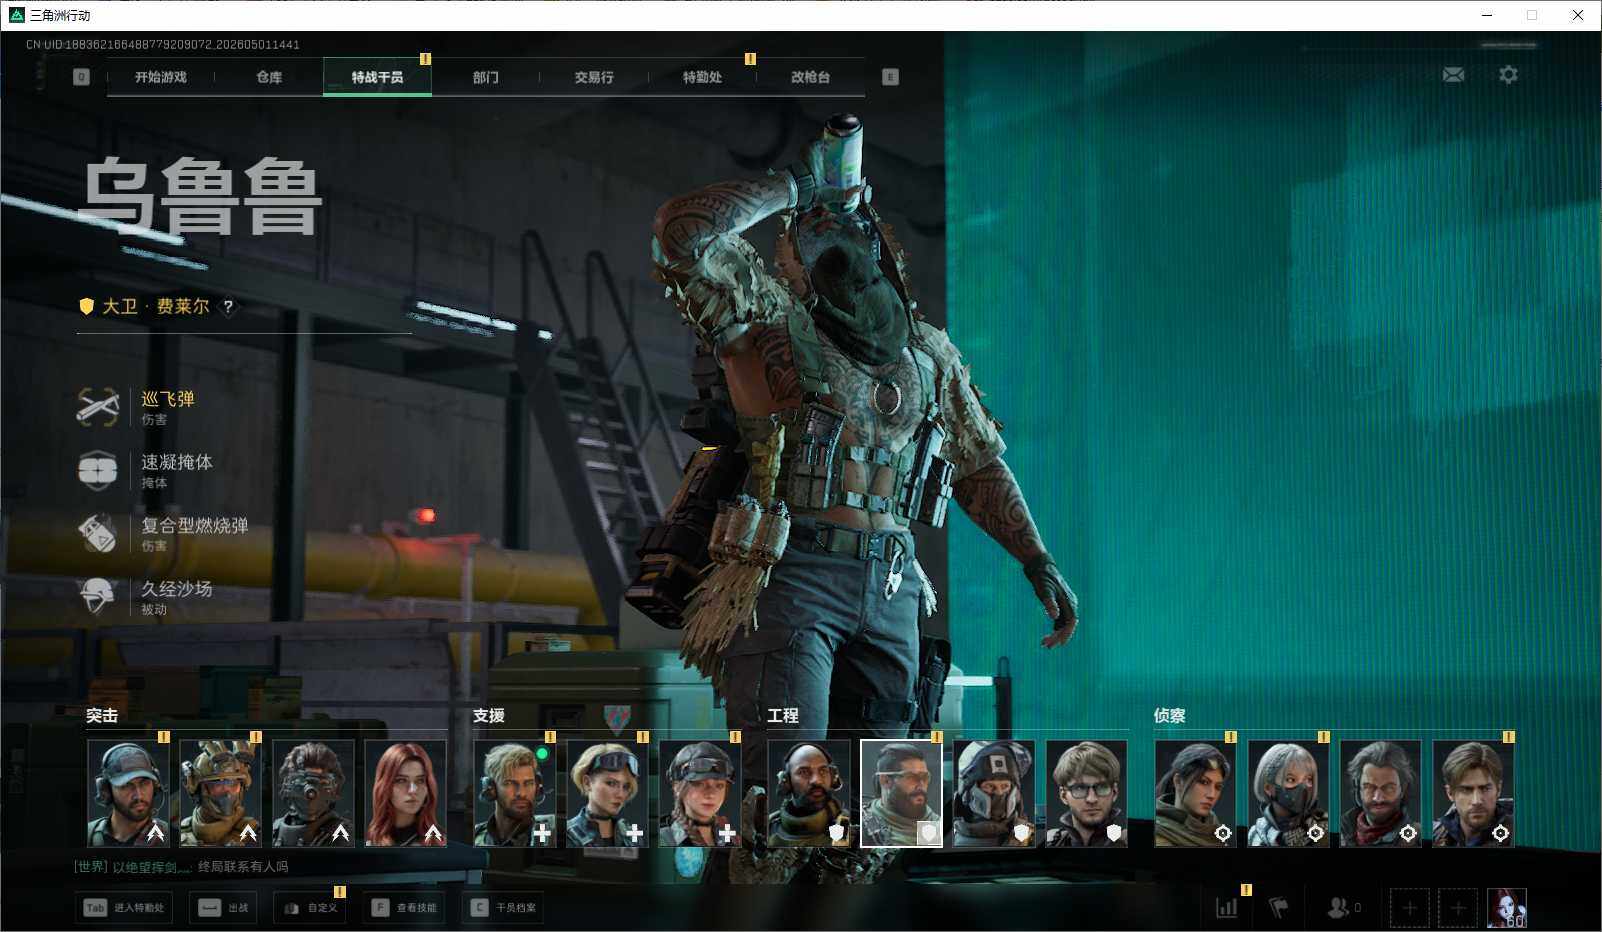Select the 速凝掩体 skill icon
1602x932 pixels.
(98, 470)
